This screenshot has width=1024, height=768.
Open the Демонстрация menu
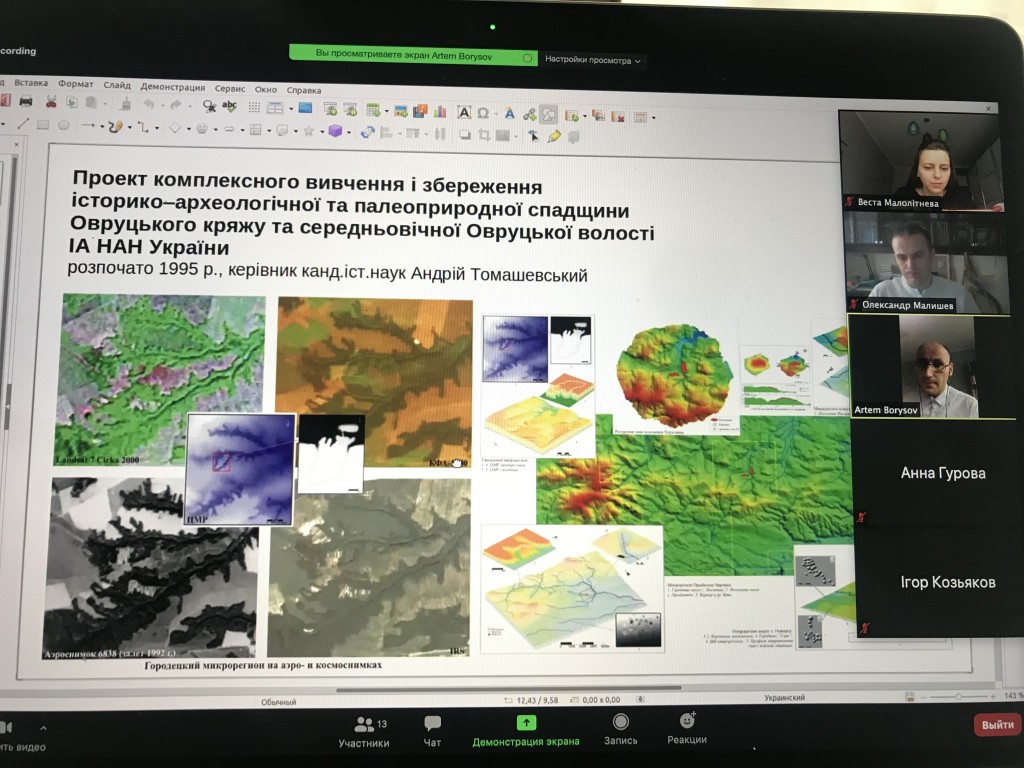173,87
